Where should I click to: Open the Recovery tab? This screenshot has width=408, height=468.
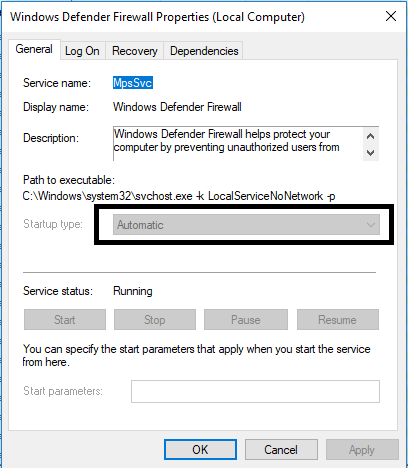pyautogui.click(x=135, y=51)
